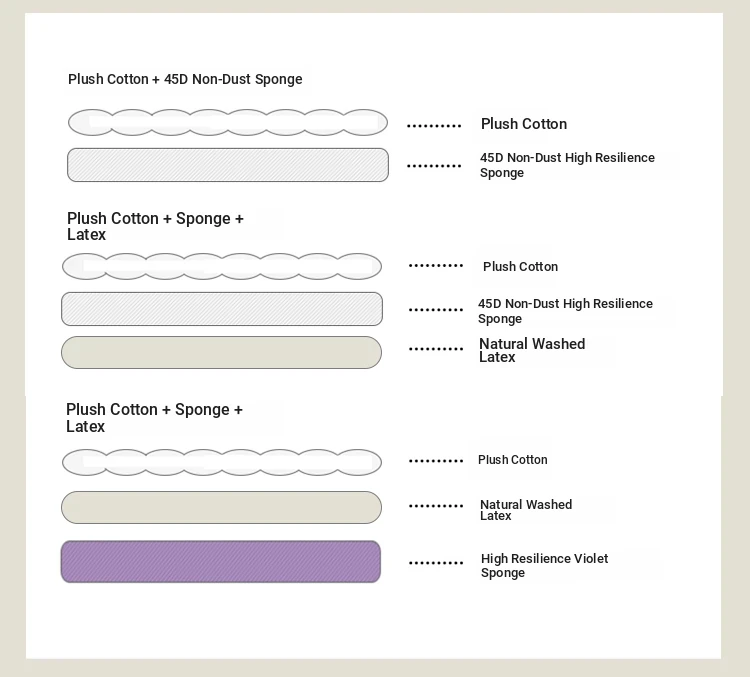Screen dimensions: 750x677
Task: Select the middle section's 'Natural Washed Latex' label
Action: tap(532, 350)
